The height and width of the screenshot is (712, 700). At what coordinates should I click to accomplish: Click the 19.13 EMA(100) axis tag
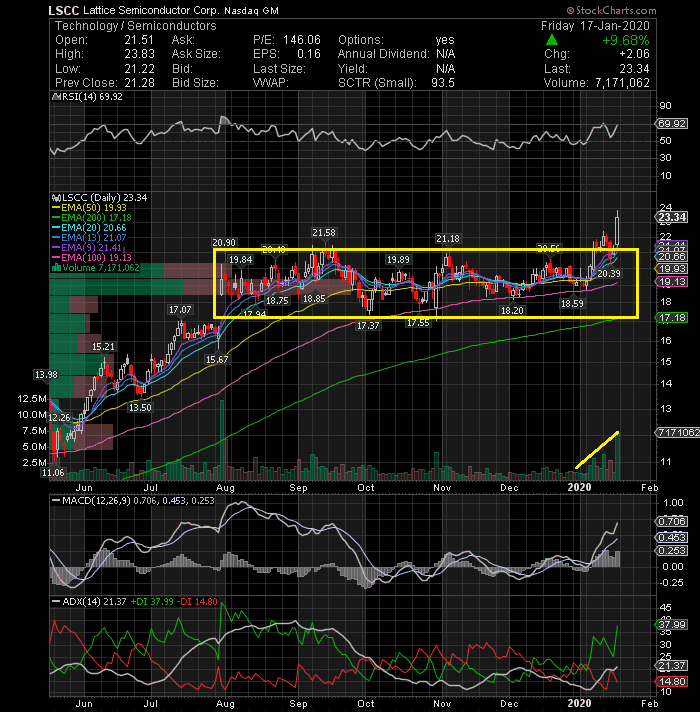pyautogui.click(x=671, y=282)
